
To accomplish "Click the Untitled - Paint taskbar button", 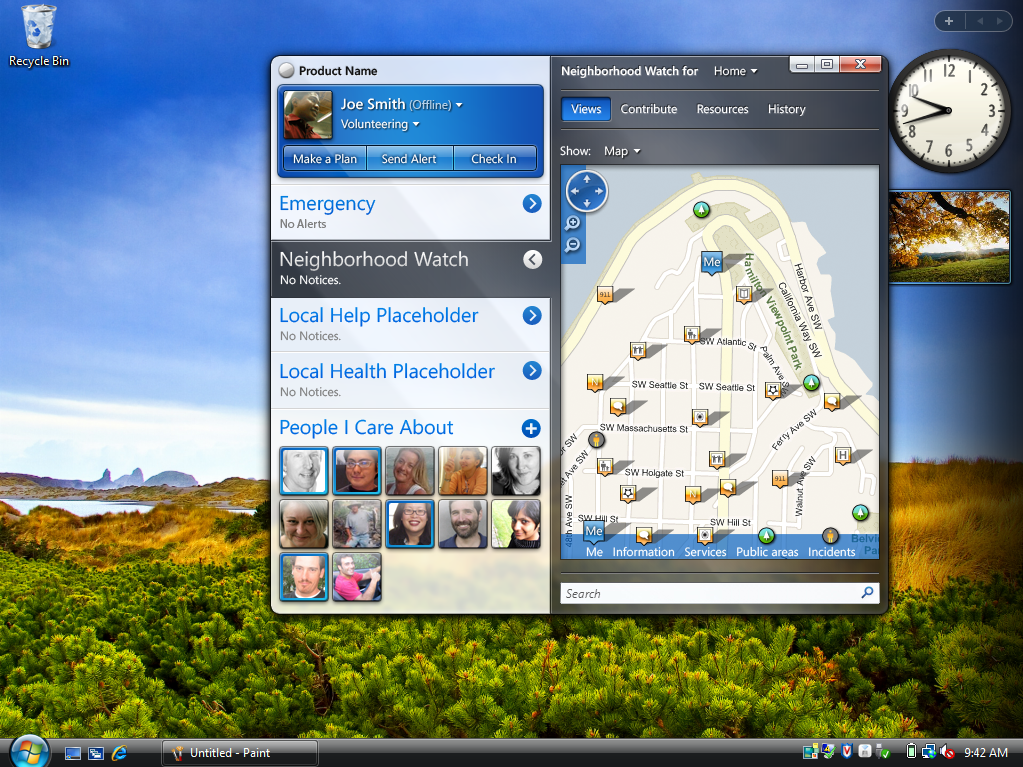I will pos(239,753).
